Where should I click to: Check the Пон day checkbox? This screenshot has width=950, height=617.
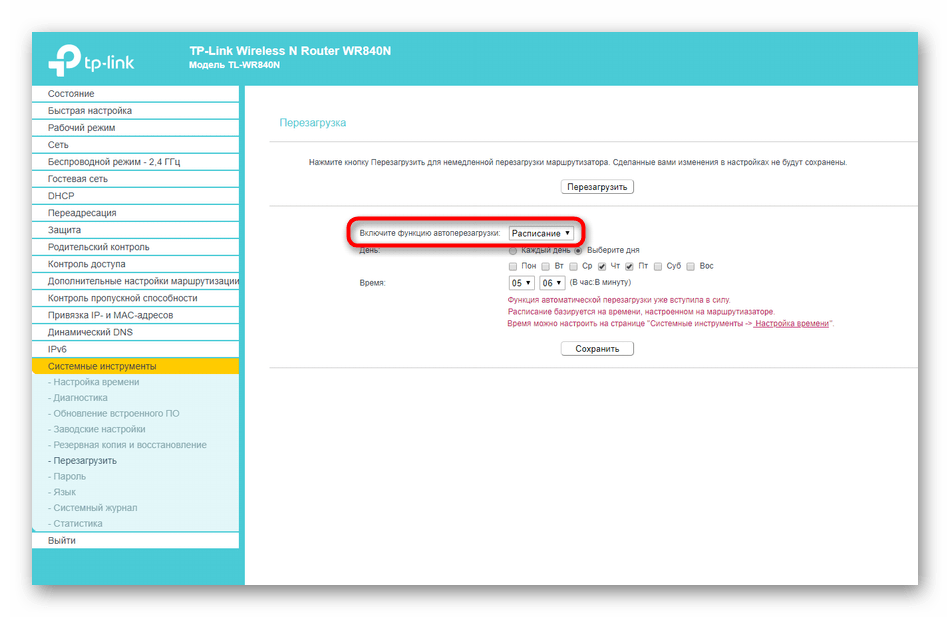tap(513, 267)
